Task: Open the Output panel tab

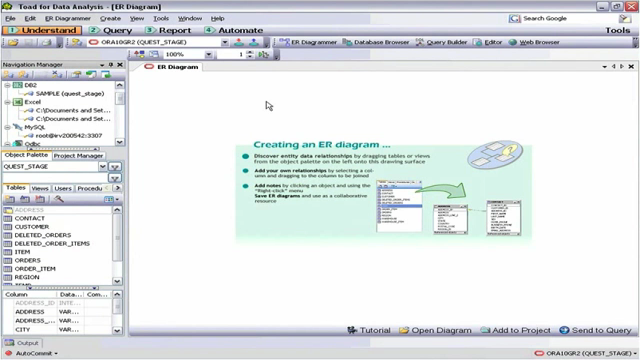Action: pyautogui.click(x=22, y=343)
